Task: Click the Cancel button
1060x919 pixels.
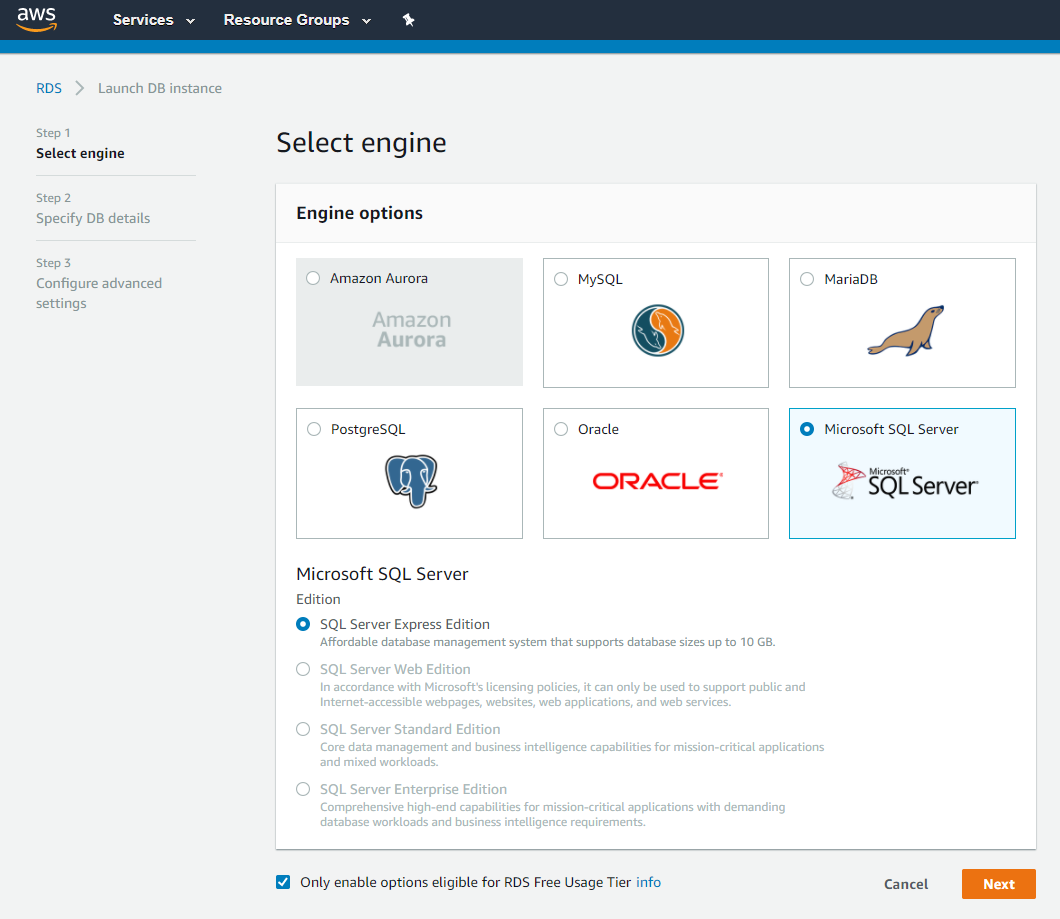Action: [x=906, y=884]
